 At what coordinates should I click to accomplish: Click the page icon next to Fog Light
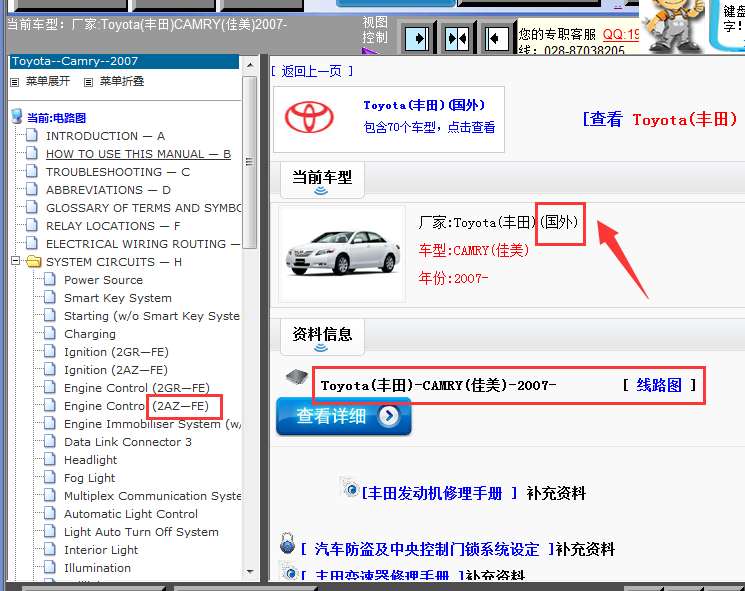pyautogui.click(x=50, y=477)
